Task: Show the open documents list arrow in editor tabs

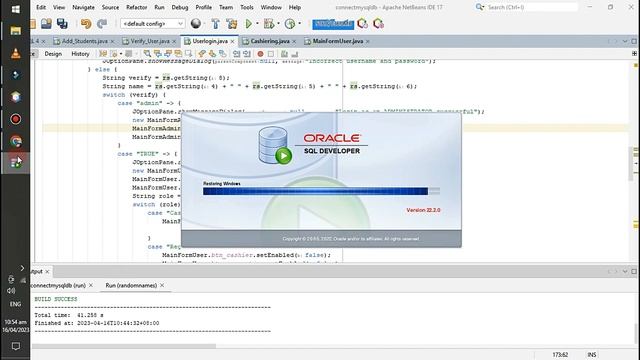Action: click(625, 41)
